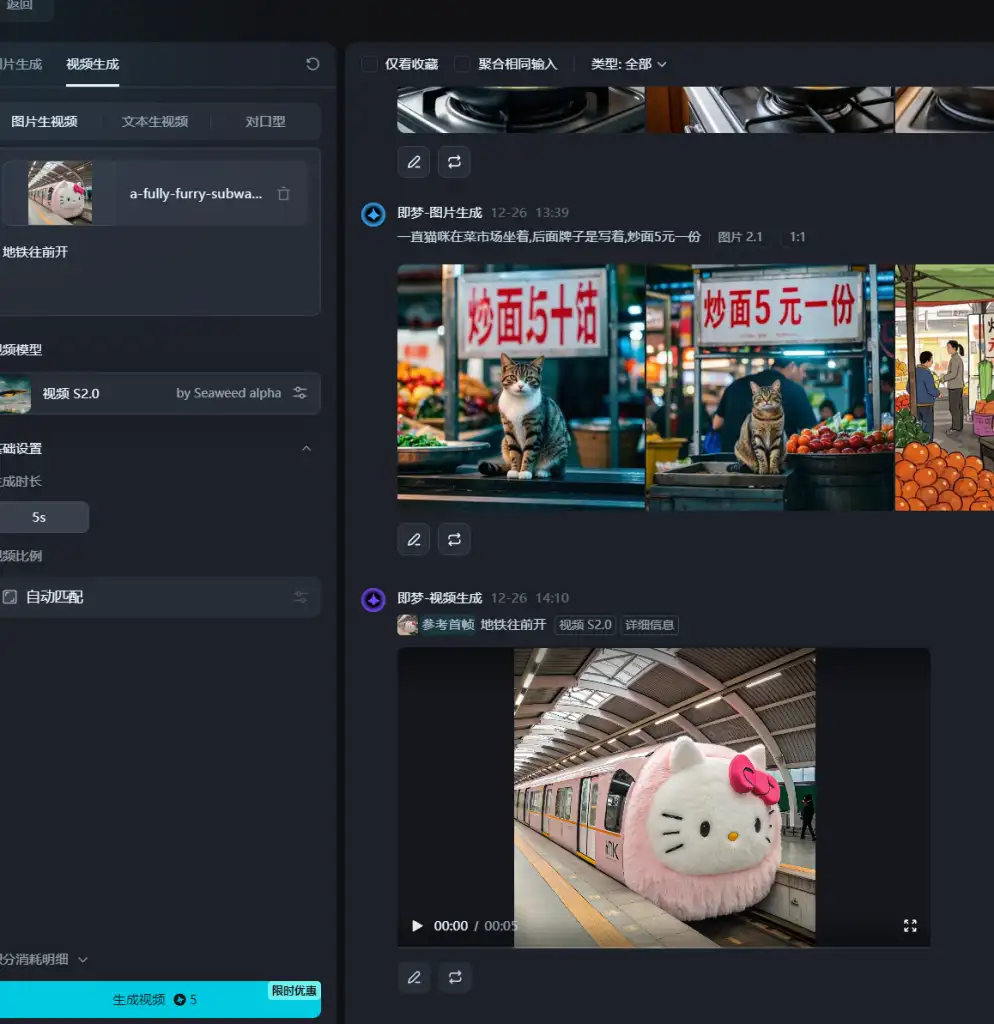Delete the uploaded a-fully-furry-subway image
Viewport: 994px width, 1024px height.
[284, 194]
